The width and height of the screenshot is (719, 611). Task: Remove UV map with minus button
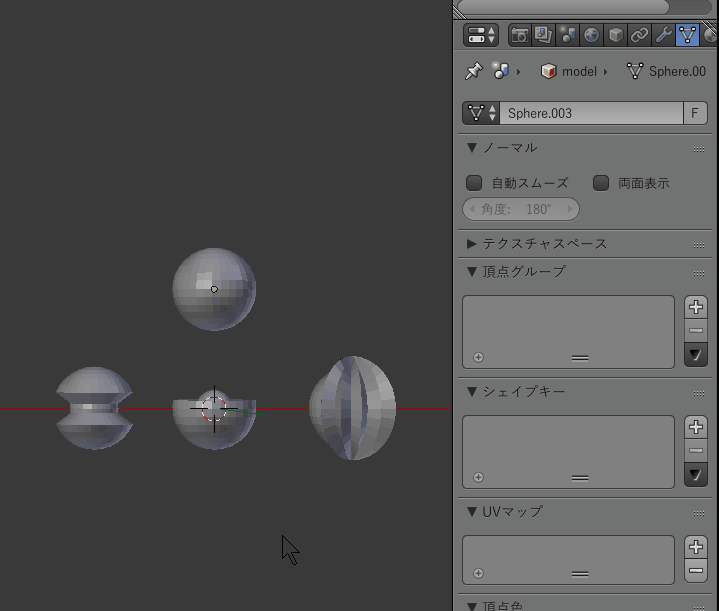point(696,571)
